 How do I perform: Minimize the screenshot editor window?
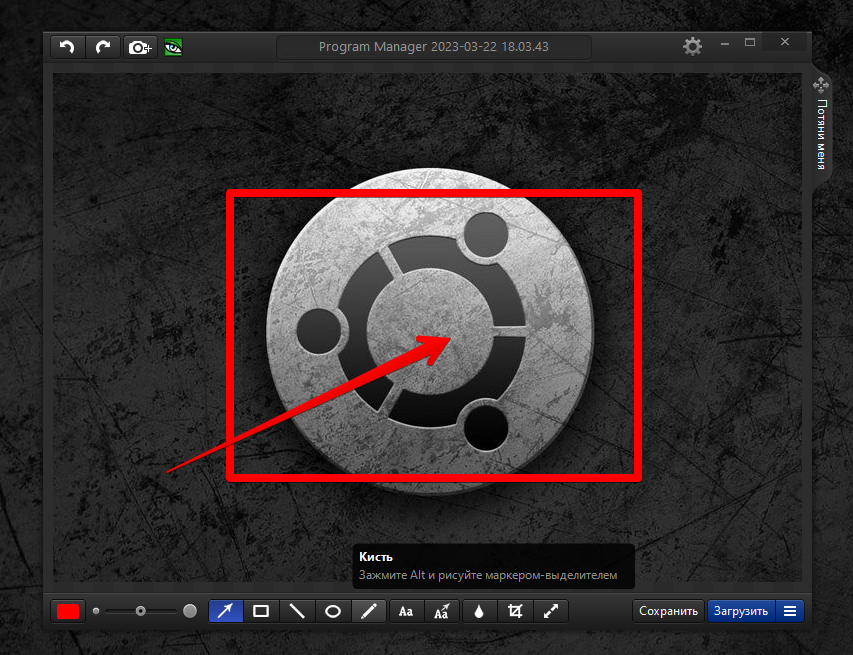[x=725, y=43]
